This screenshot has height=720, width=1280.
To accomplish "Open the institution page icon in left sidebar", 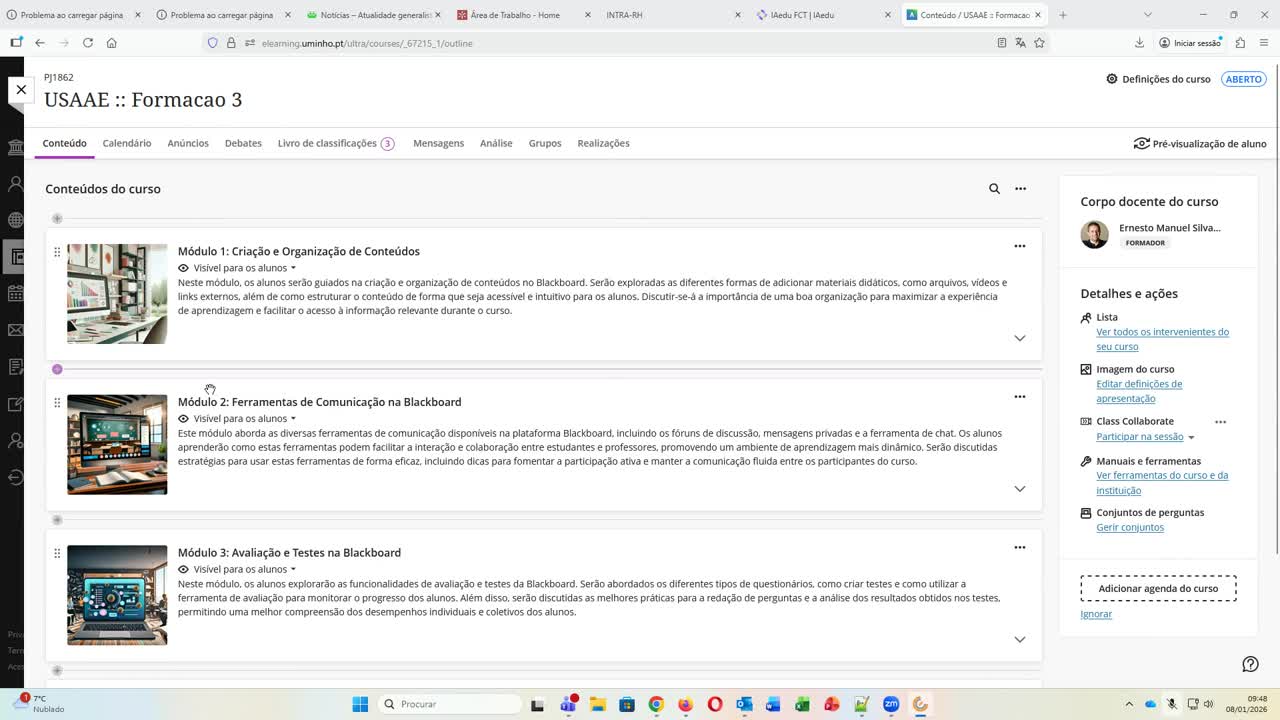I will coord(14,147).
